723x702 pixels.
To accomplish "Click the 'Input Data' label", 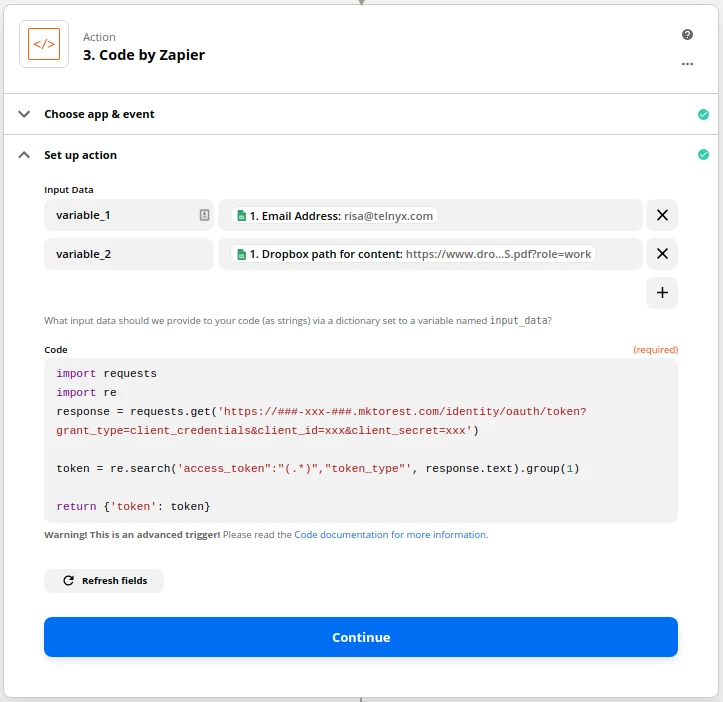I will [x=69, y=190].
